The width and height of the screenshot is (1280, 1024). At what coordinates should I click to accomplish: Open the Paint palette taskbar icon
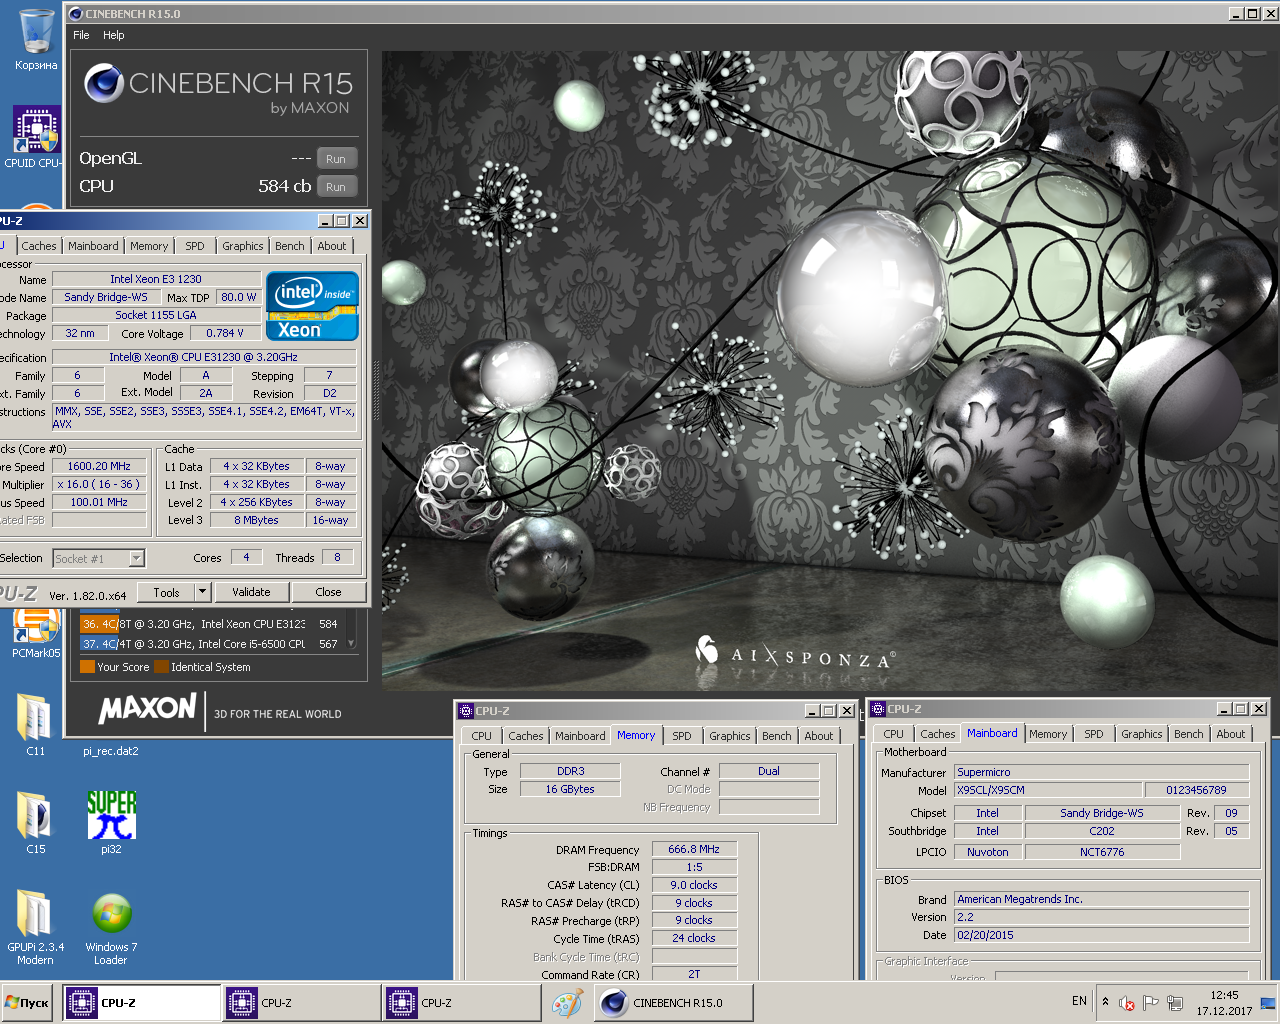pos(567,1003)
